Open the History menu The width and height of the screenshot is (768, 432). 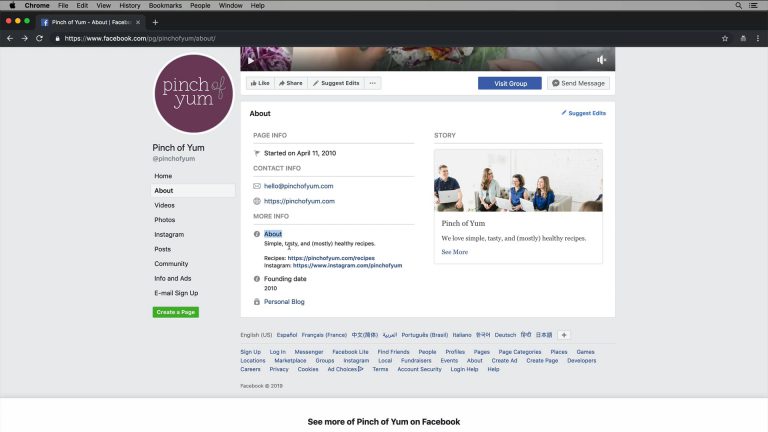[130, 5]
